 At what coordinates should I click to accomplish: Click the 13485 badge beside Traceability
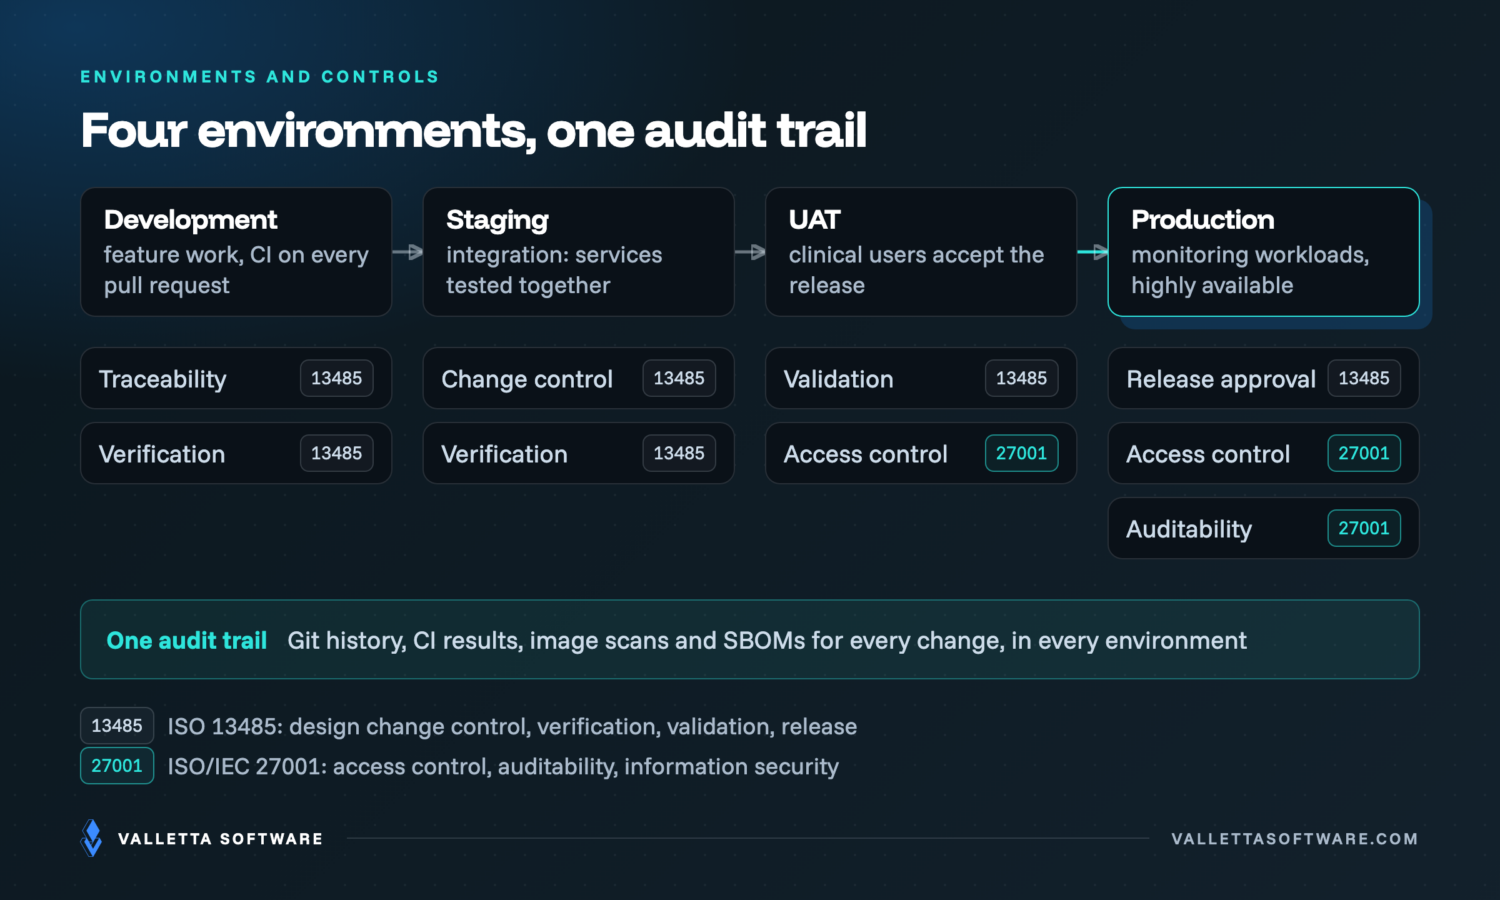337,378
